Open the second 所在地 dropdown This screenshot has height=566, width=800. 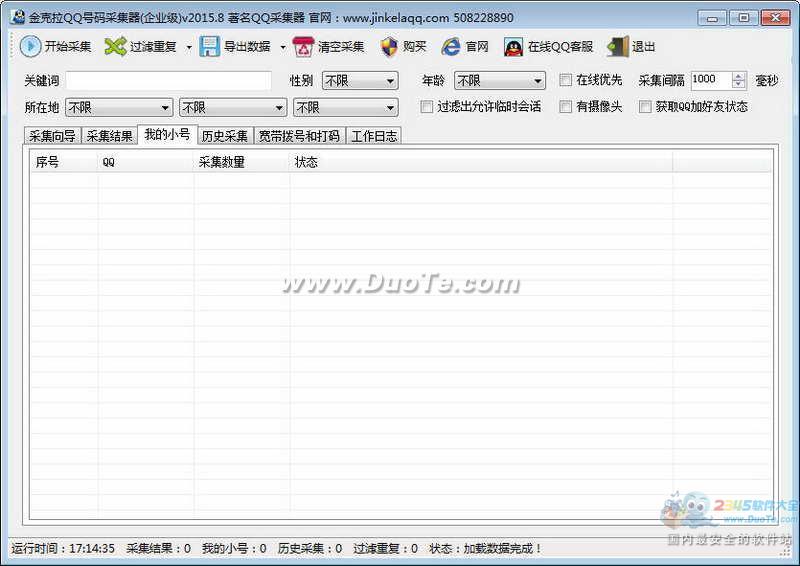pyautogui.click(x=233, y=108)
